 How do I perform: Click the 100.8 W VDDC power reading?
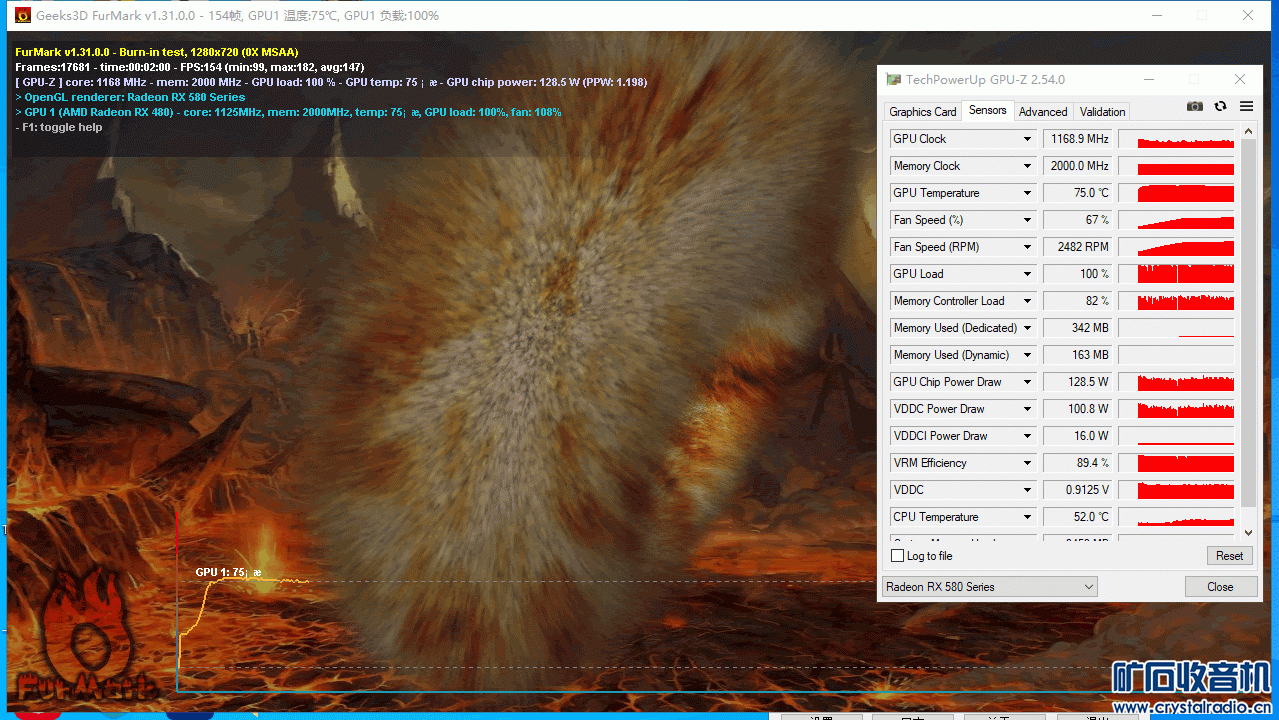click(1078, 409)
